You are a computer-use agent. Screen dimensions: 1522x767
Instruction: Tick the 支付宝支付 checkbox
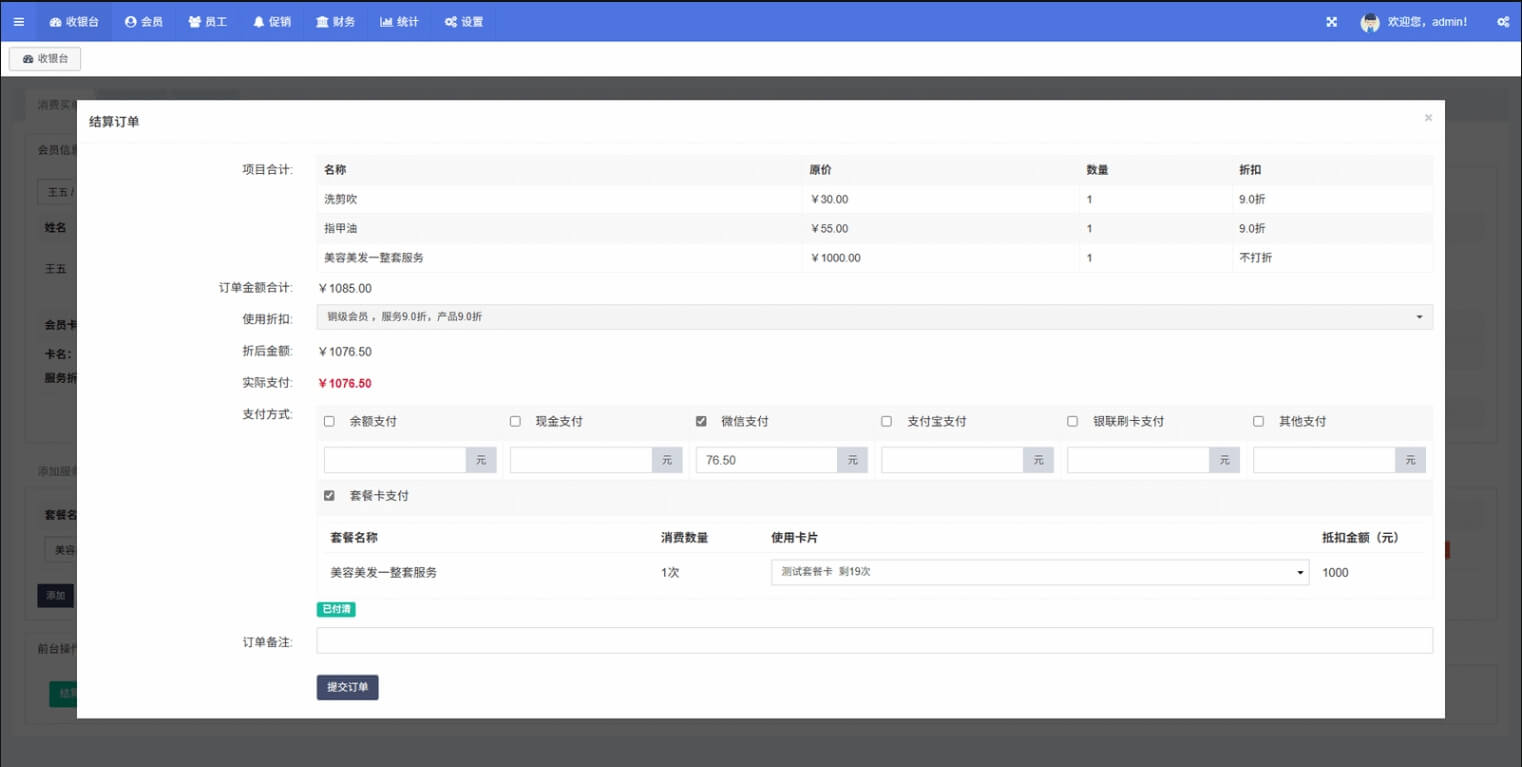[886, 421]
